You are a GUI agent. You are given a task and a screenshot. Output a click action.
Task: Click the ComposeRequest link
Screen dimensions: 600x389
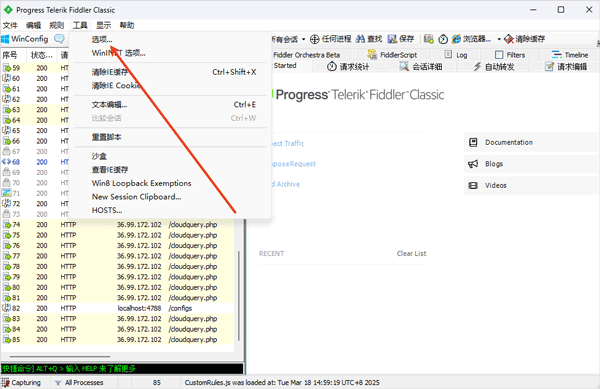point(293,164)
